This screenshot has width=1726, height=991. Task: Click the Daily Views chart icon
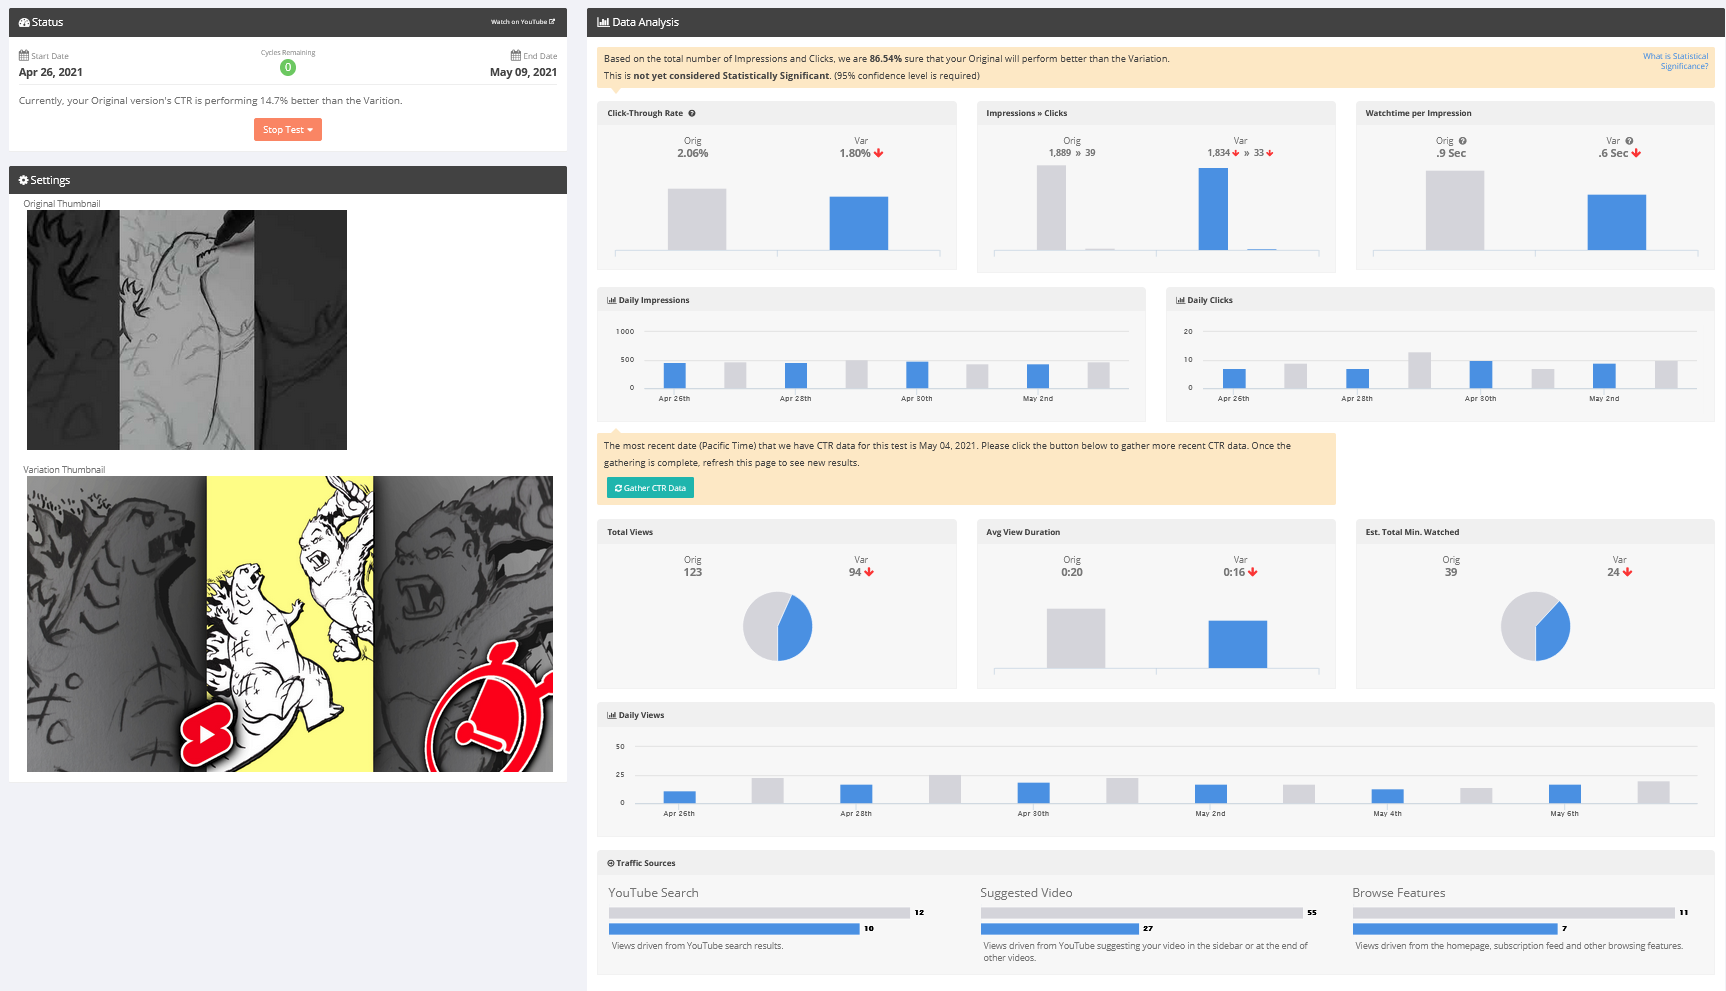(x=612, y=715)
